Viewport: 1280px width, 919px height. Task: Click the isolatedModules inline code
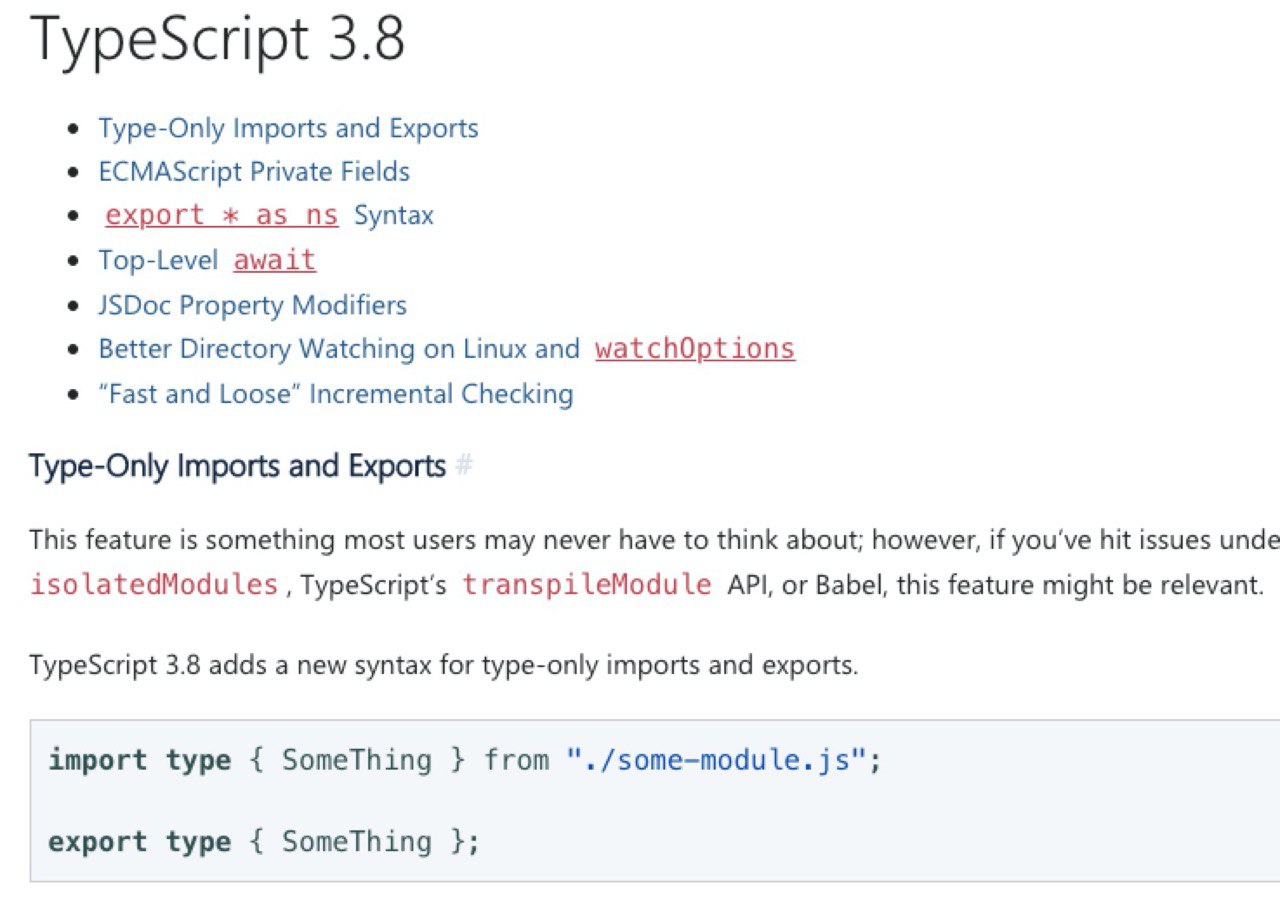pyautogui.click(x=154, y=585)
